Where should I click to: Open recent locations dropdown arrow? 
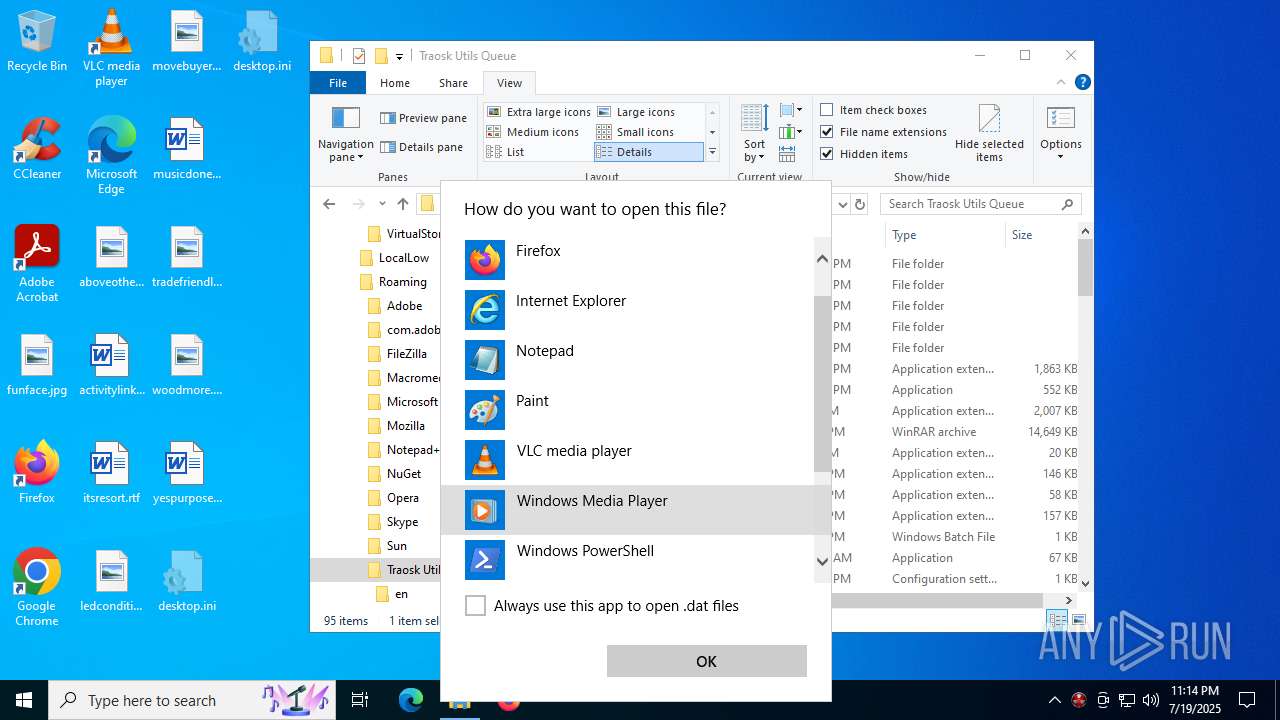pyautogui.click(x=382, y=204)
